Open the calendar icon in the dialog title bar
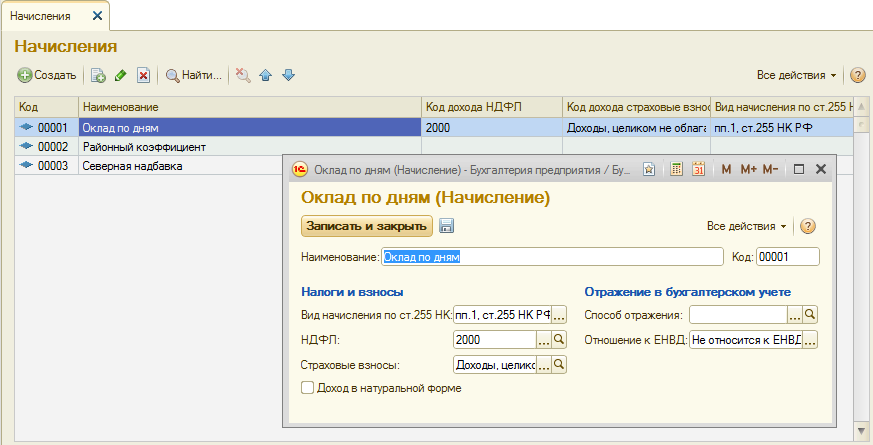Screen dimensions: 873x445 point(699,169)
